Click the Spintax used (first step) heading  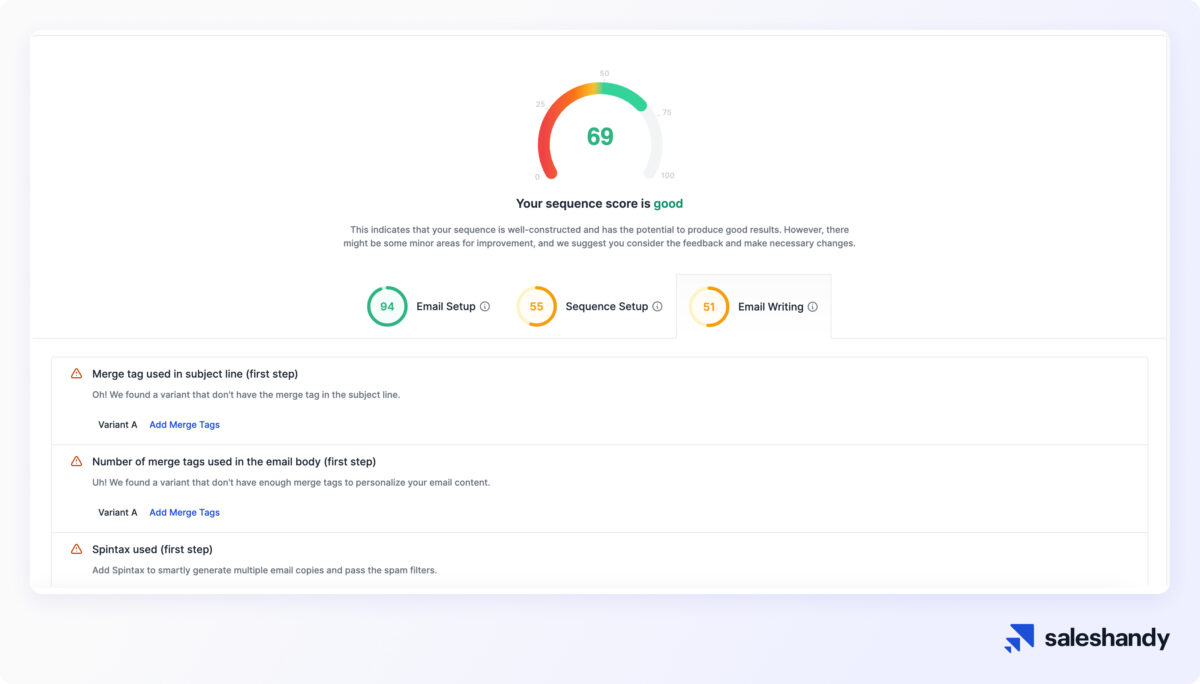coord(152,549)
